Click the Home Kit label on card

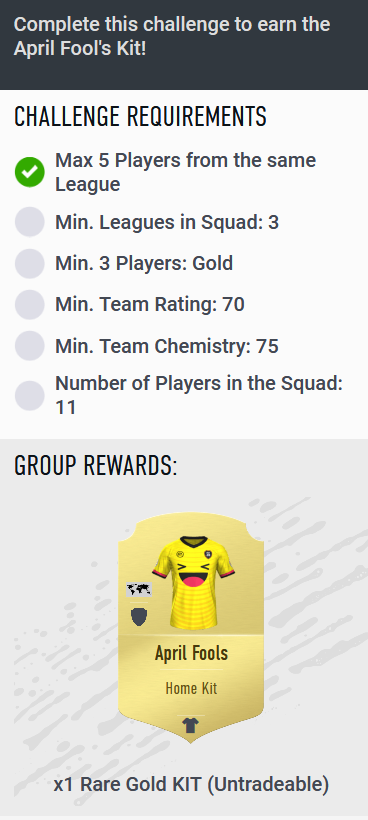[191, 688]
